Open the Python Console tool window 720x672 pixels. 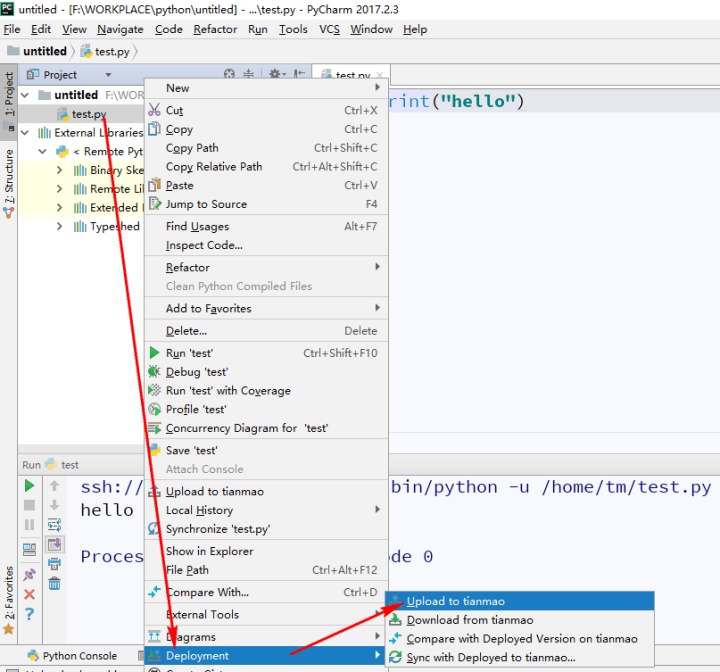[73, 655]
